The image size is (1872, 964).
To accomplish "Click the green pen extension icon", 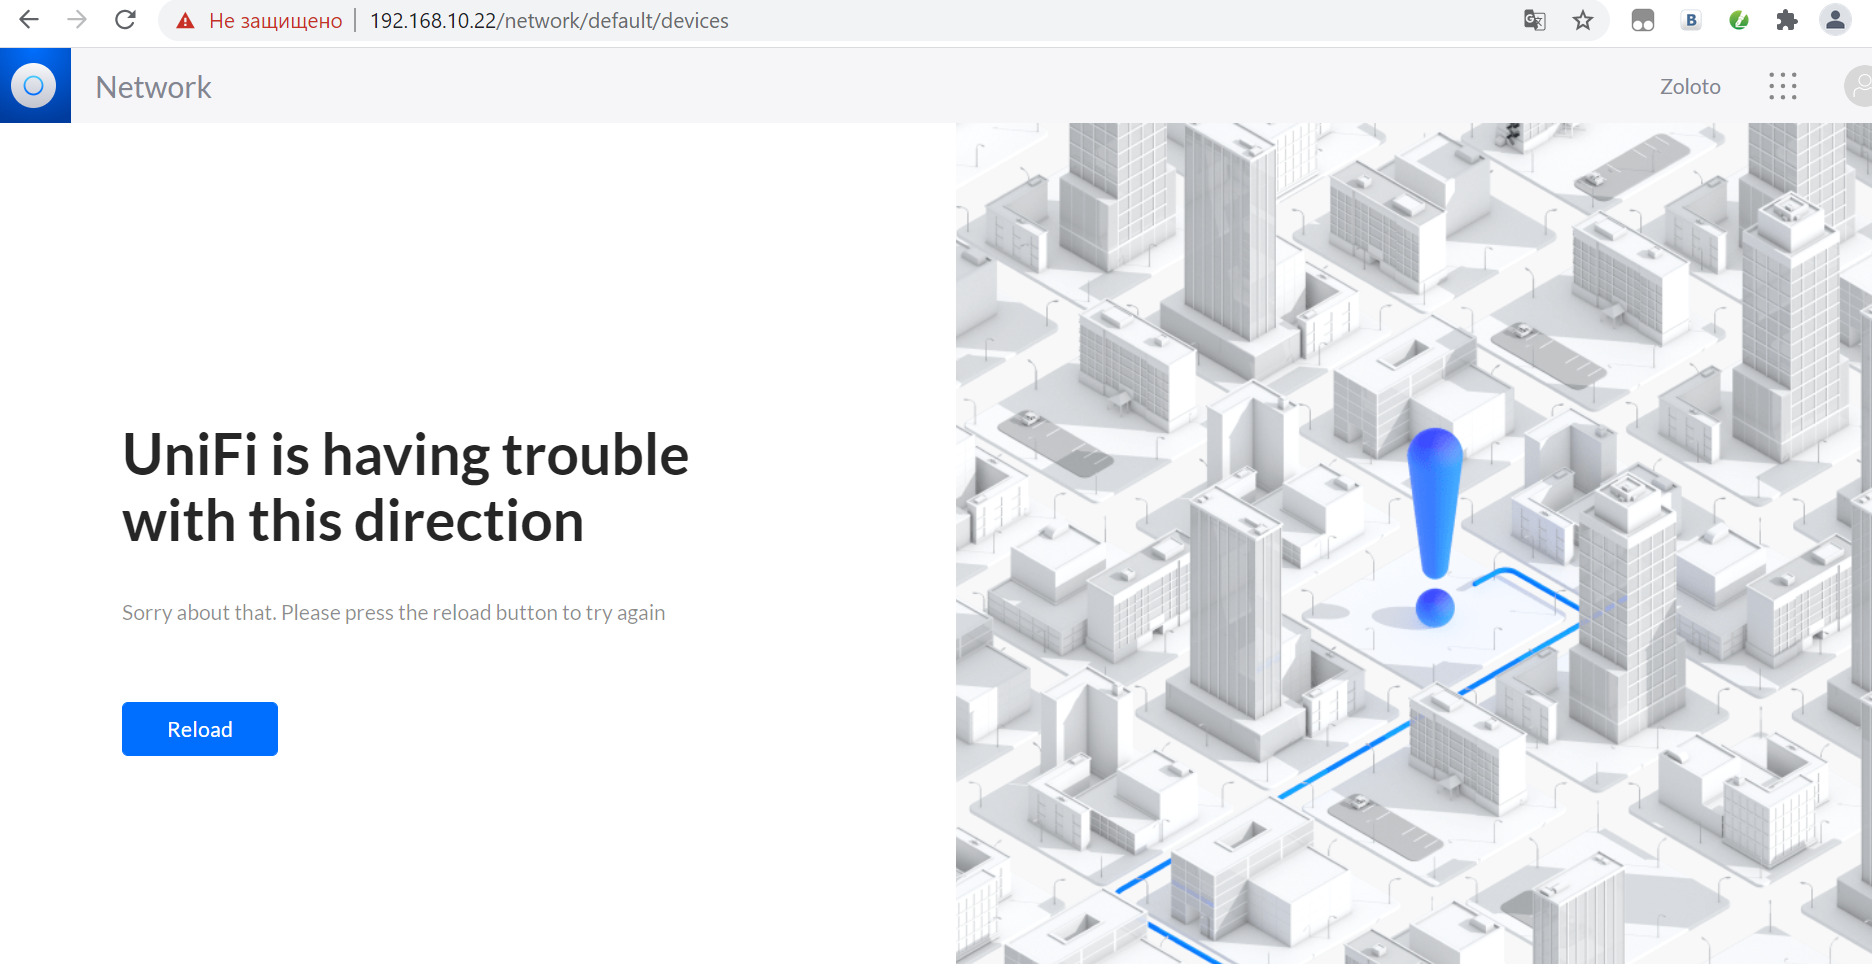I will point(1739,20).
